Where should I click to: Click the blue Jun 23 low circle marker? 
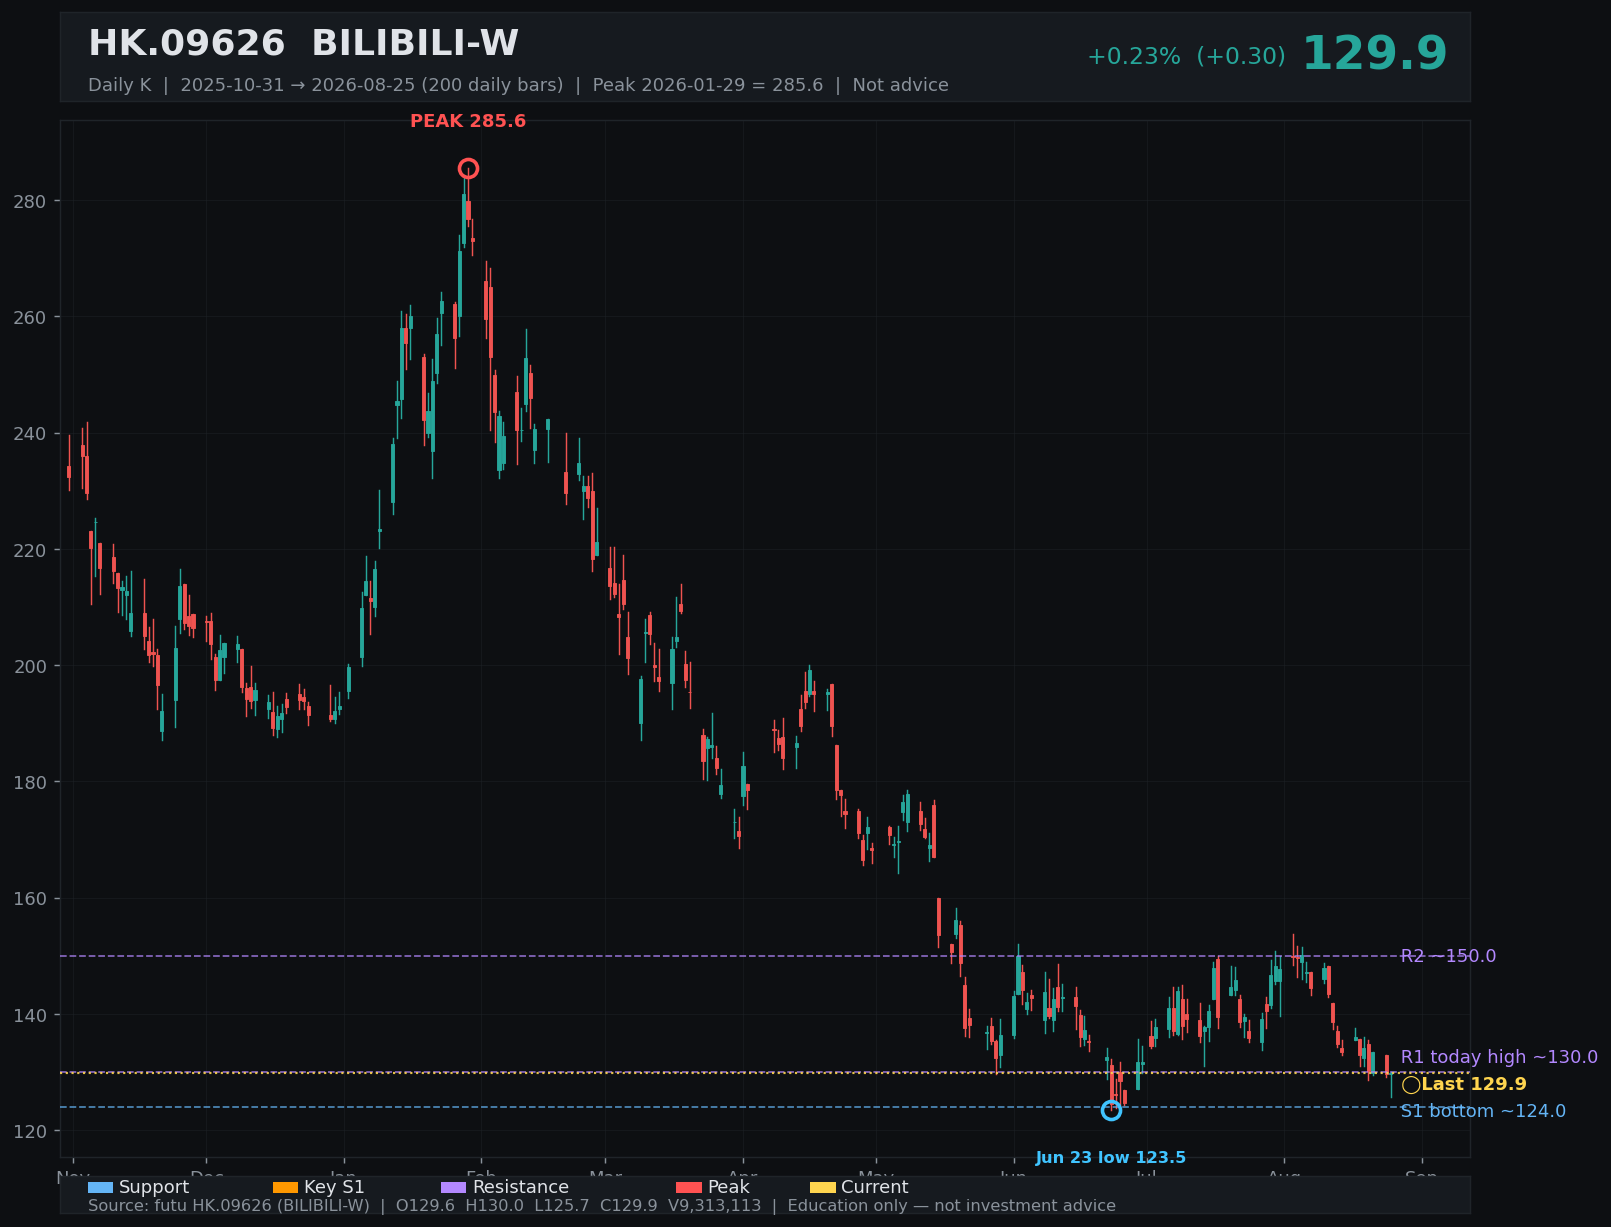1111,1110
